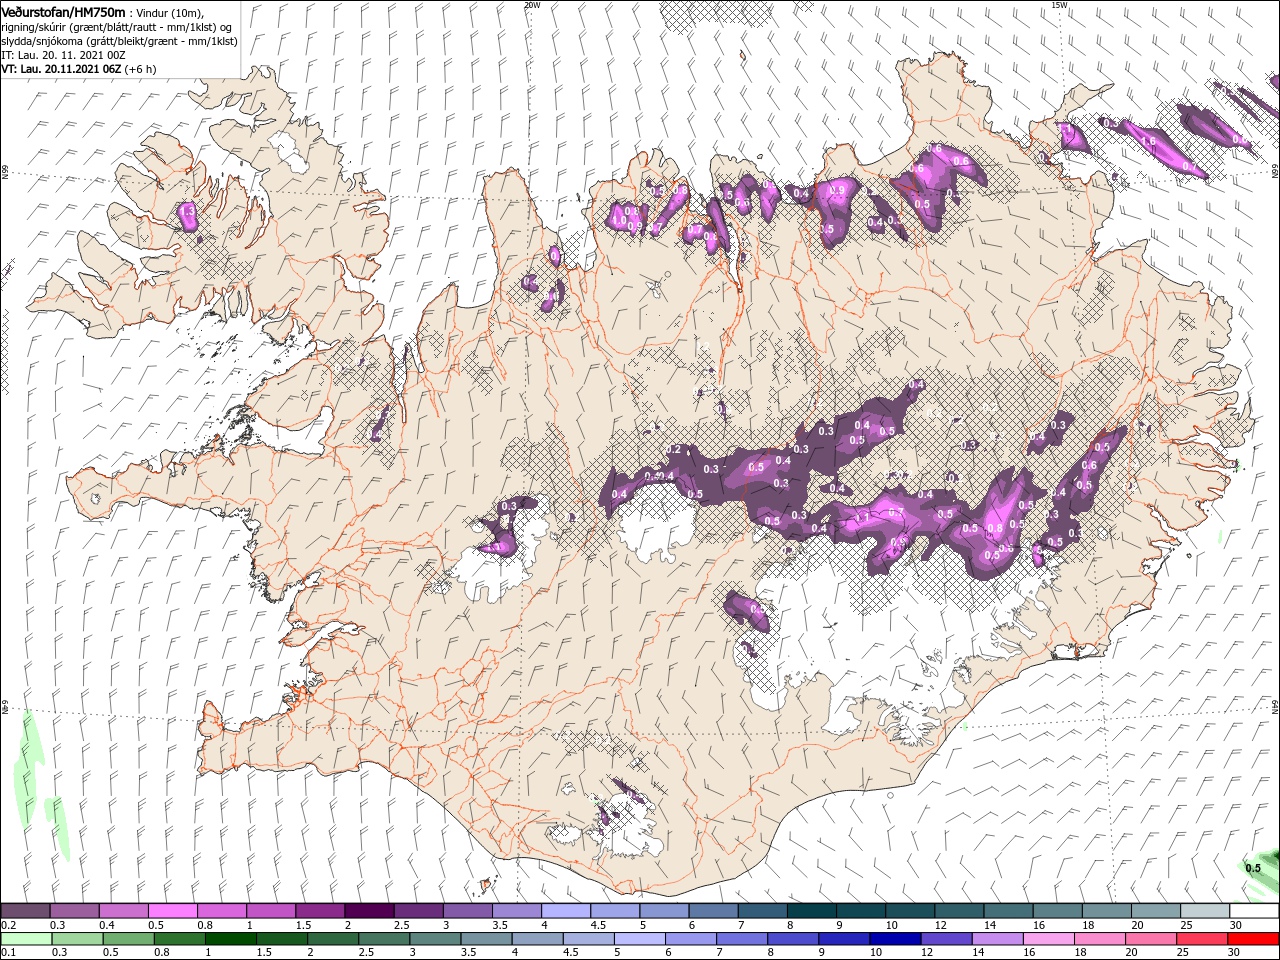1280x960 pixels.
Task: Select the dark teal 8 mm snow swatch
Action: (x=811, y=911)
